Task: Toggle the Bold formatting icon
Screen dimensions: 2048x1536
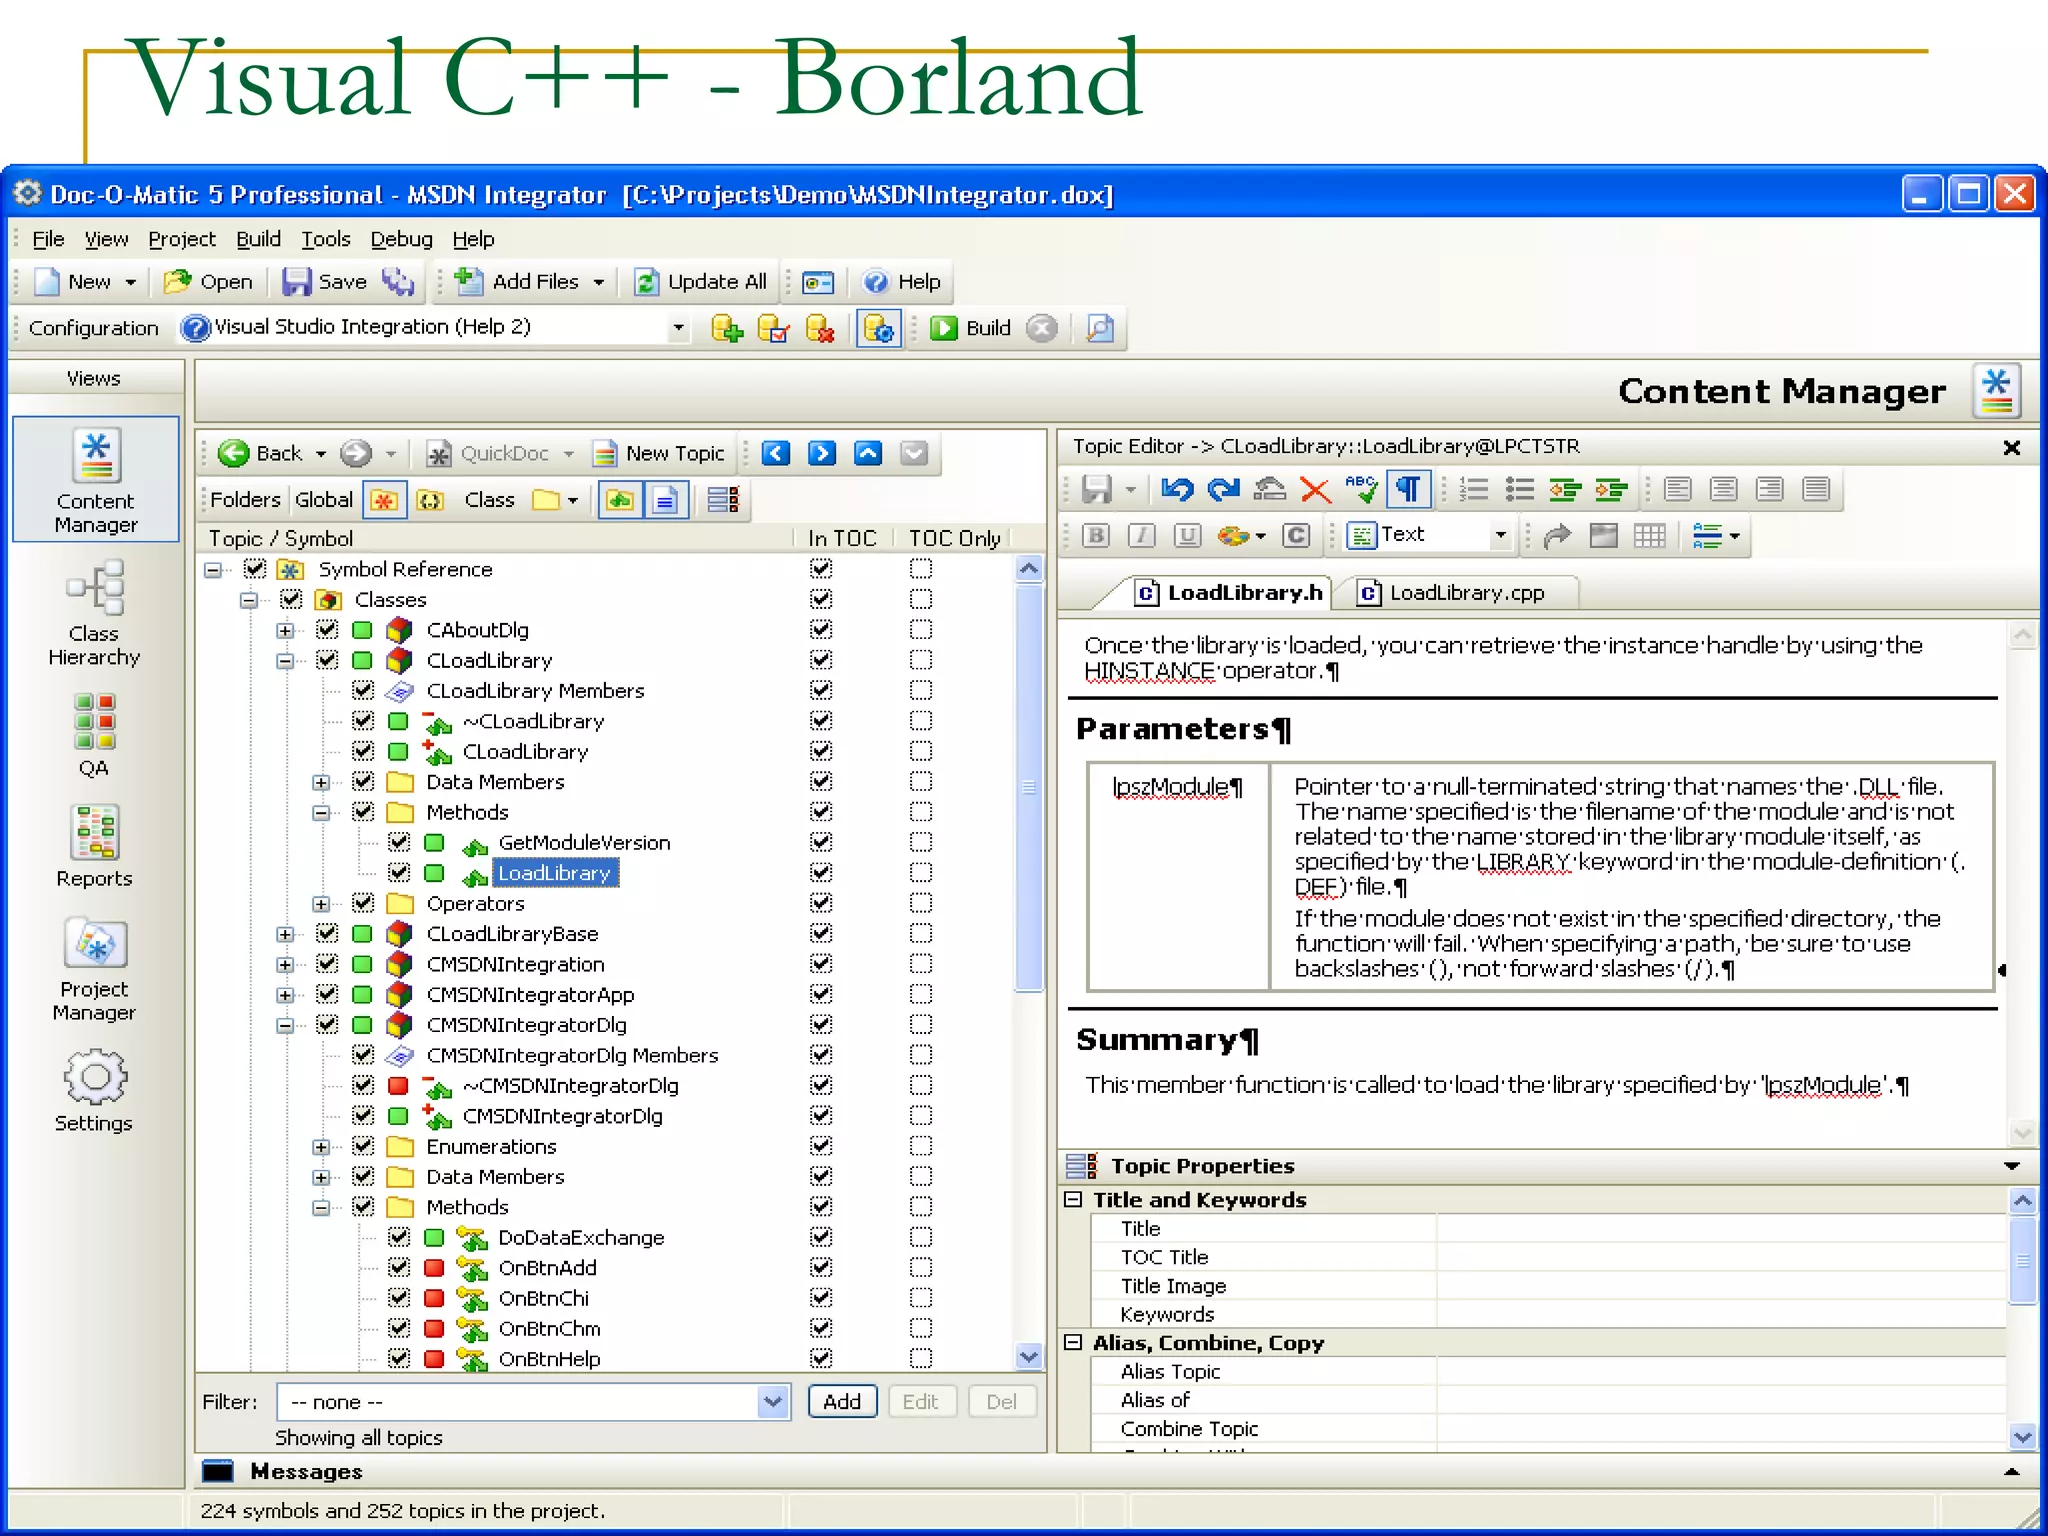Action: [1096, 535]
